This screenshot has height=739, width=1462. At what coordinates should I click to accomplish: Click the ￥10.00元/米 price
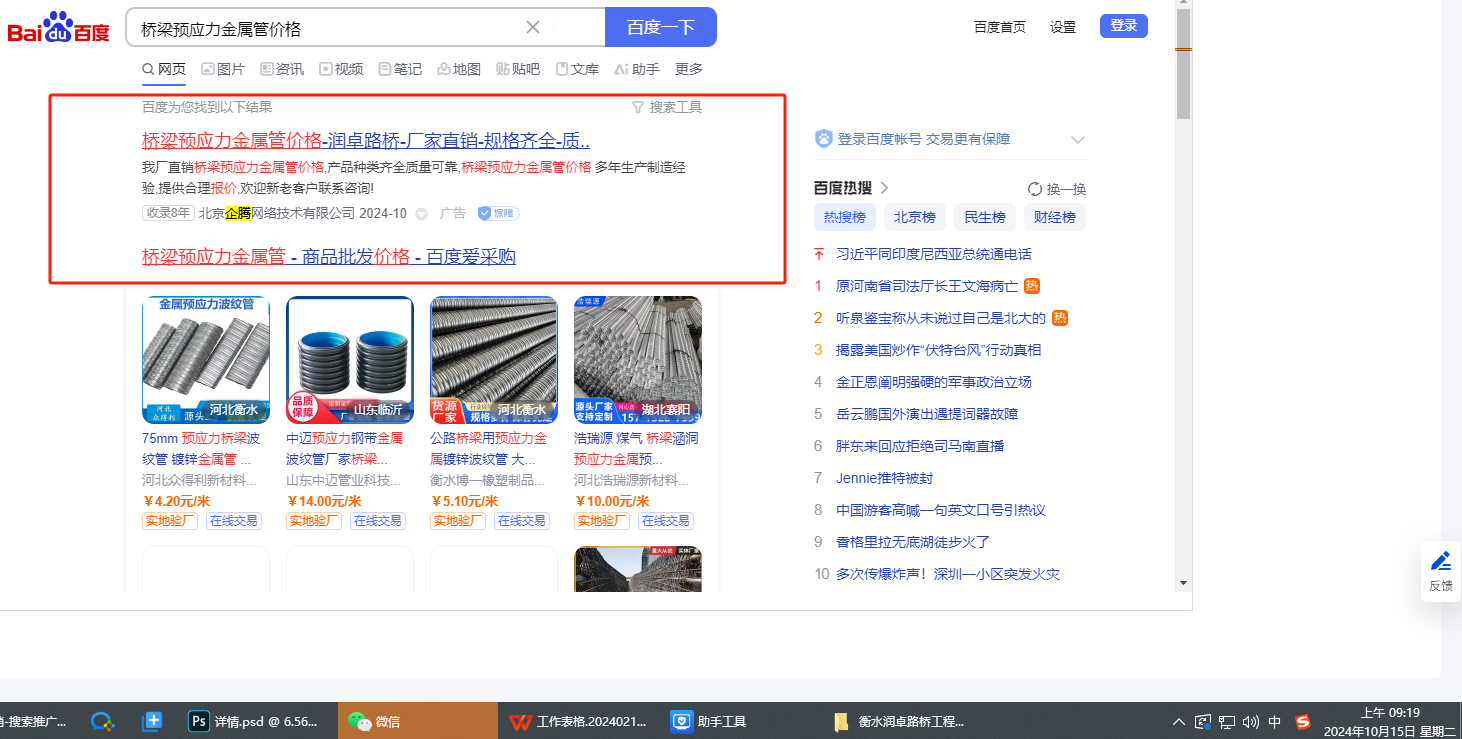612,501
